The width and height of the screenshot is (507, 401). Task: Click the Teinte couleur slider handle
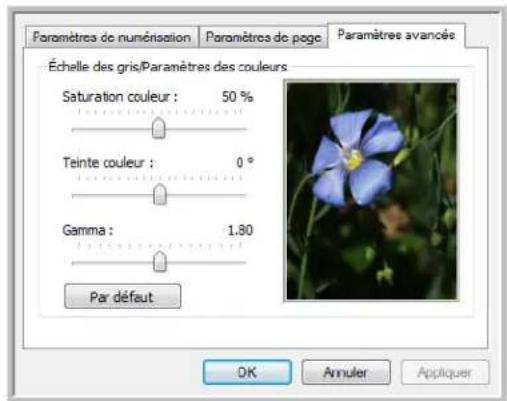[x=160, y=194]
